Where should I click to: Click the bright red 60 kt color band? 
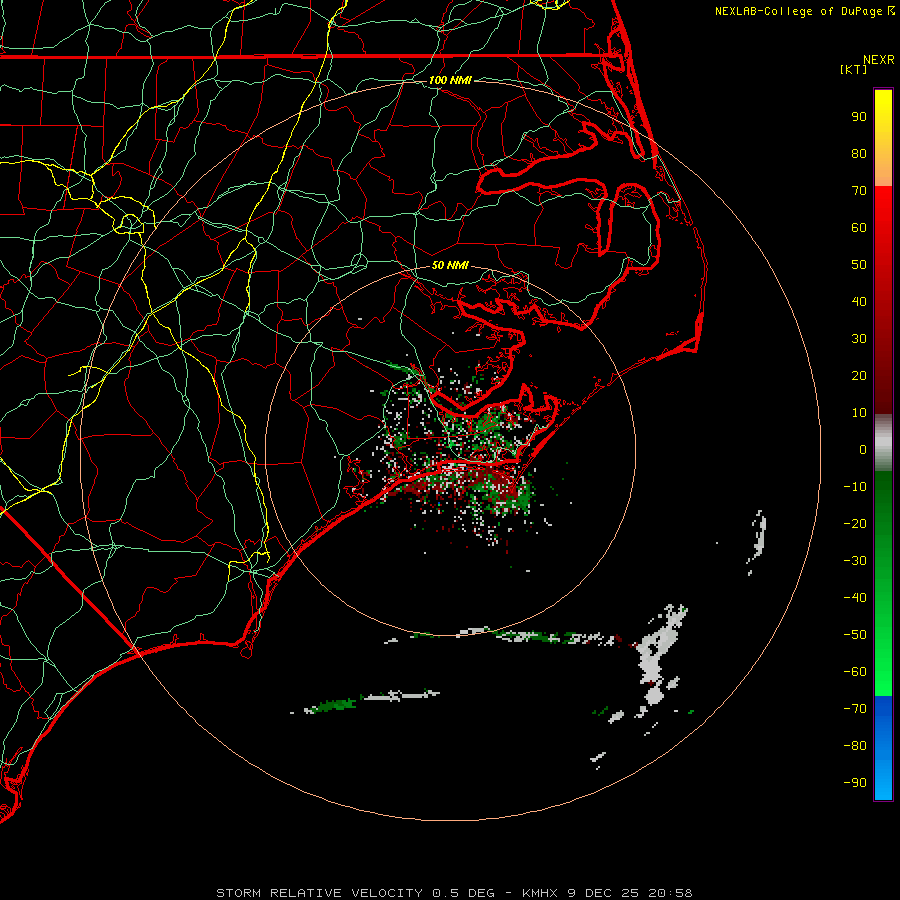[883, 228]
